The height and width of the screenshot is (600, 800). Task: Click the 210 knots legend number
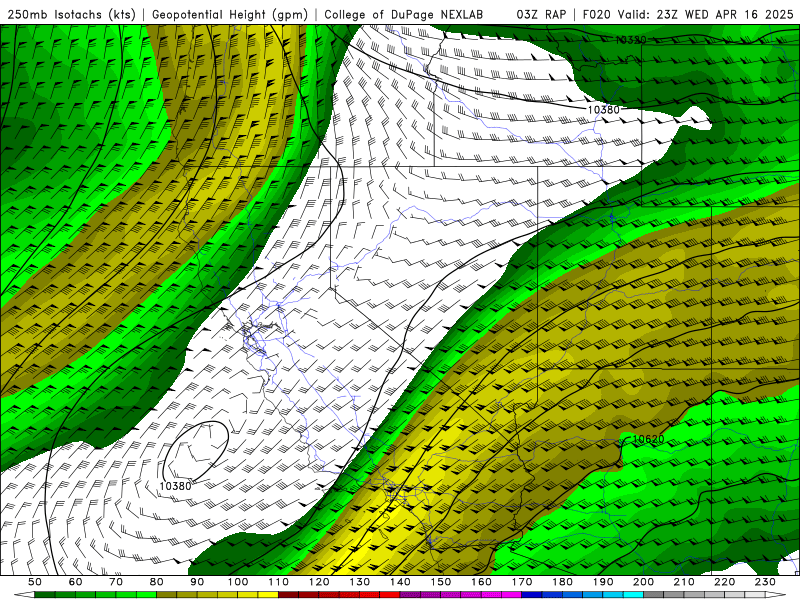click(684, 582)
